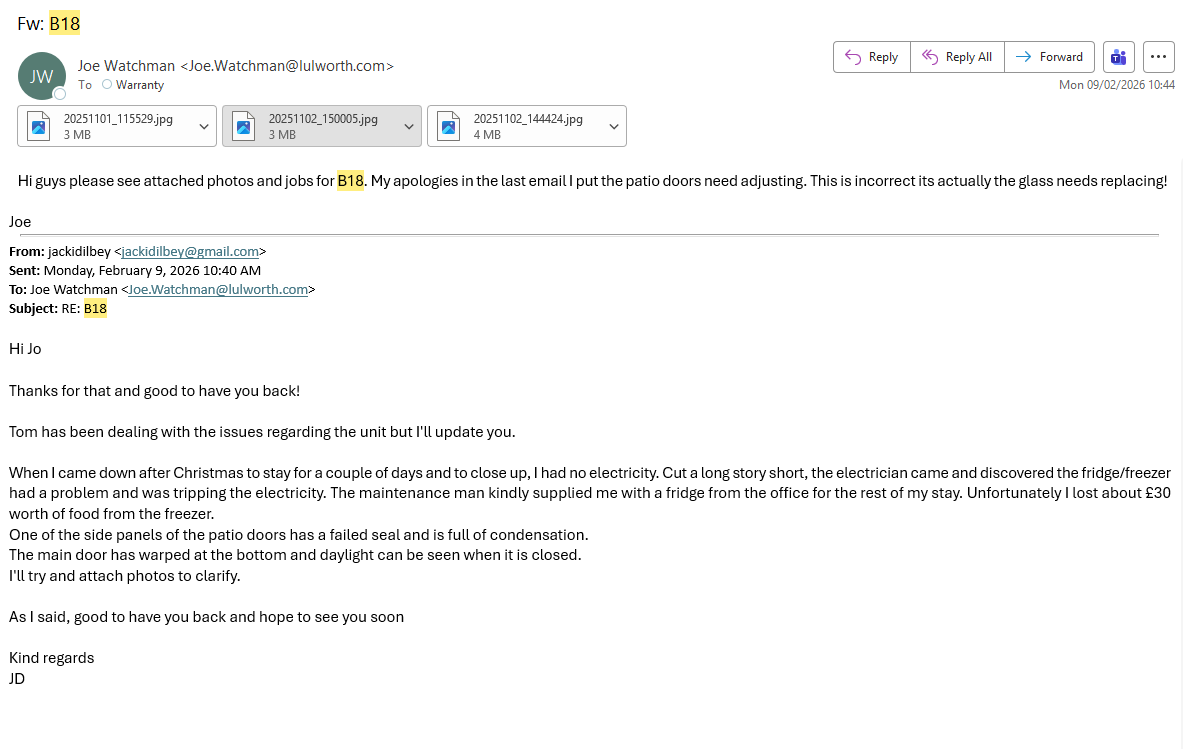Screen dimensions: 1183x749
Task: Expand options for attachment 20251102_144424.jpg
Action: [x=613, y=126]
